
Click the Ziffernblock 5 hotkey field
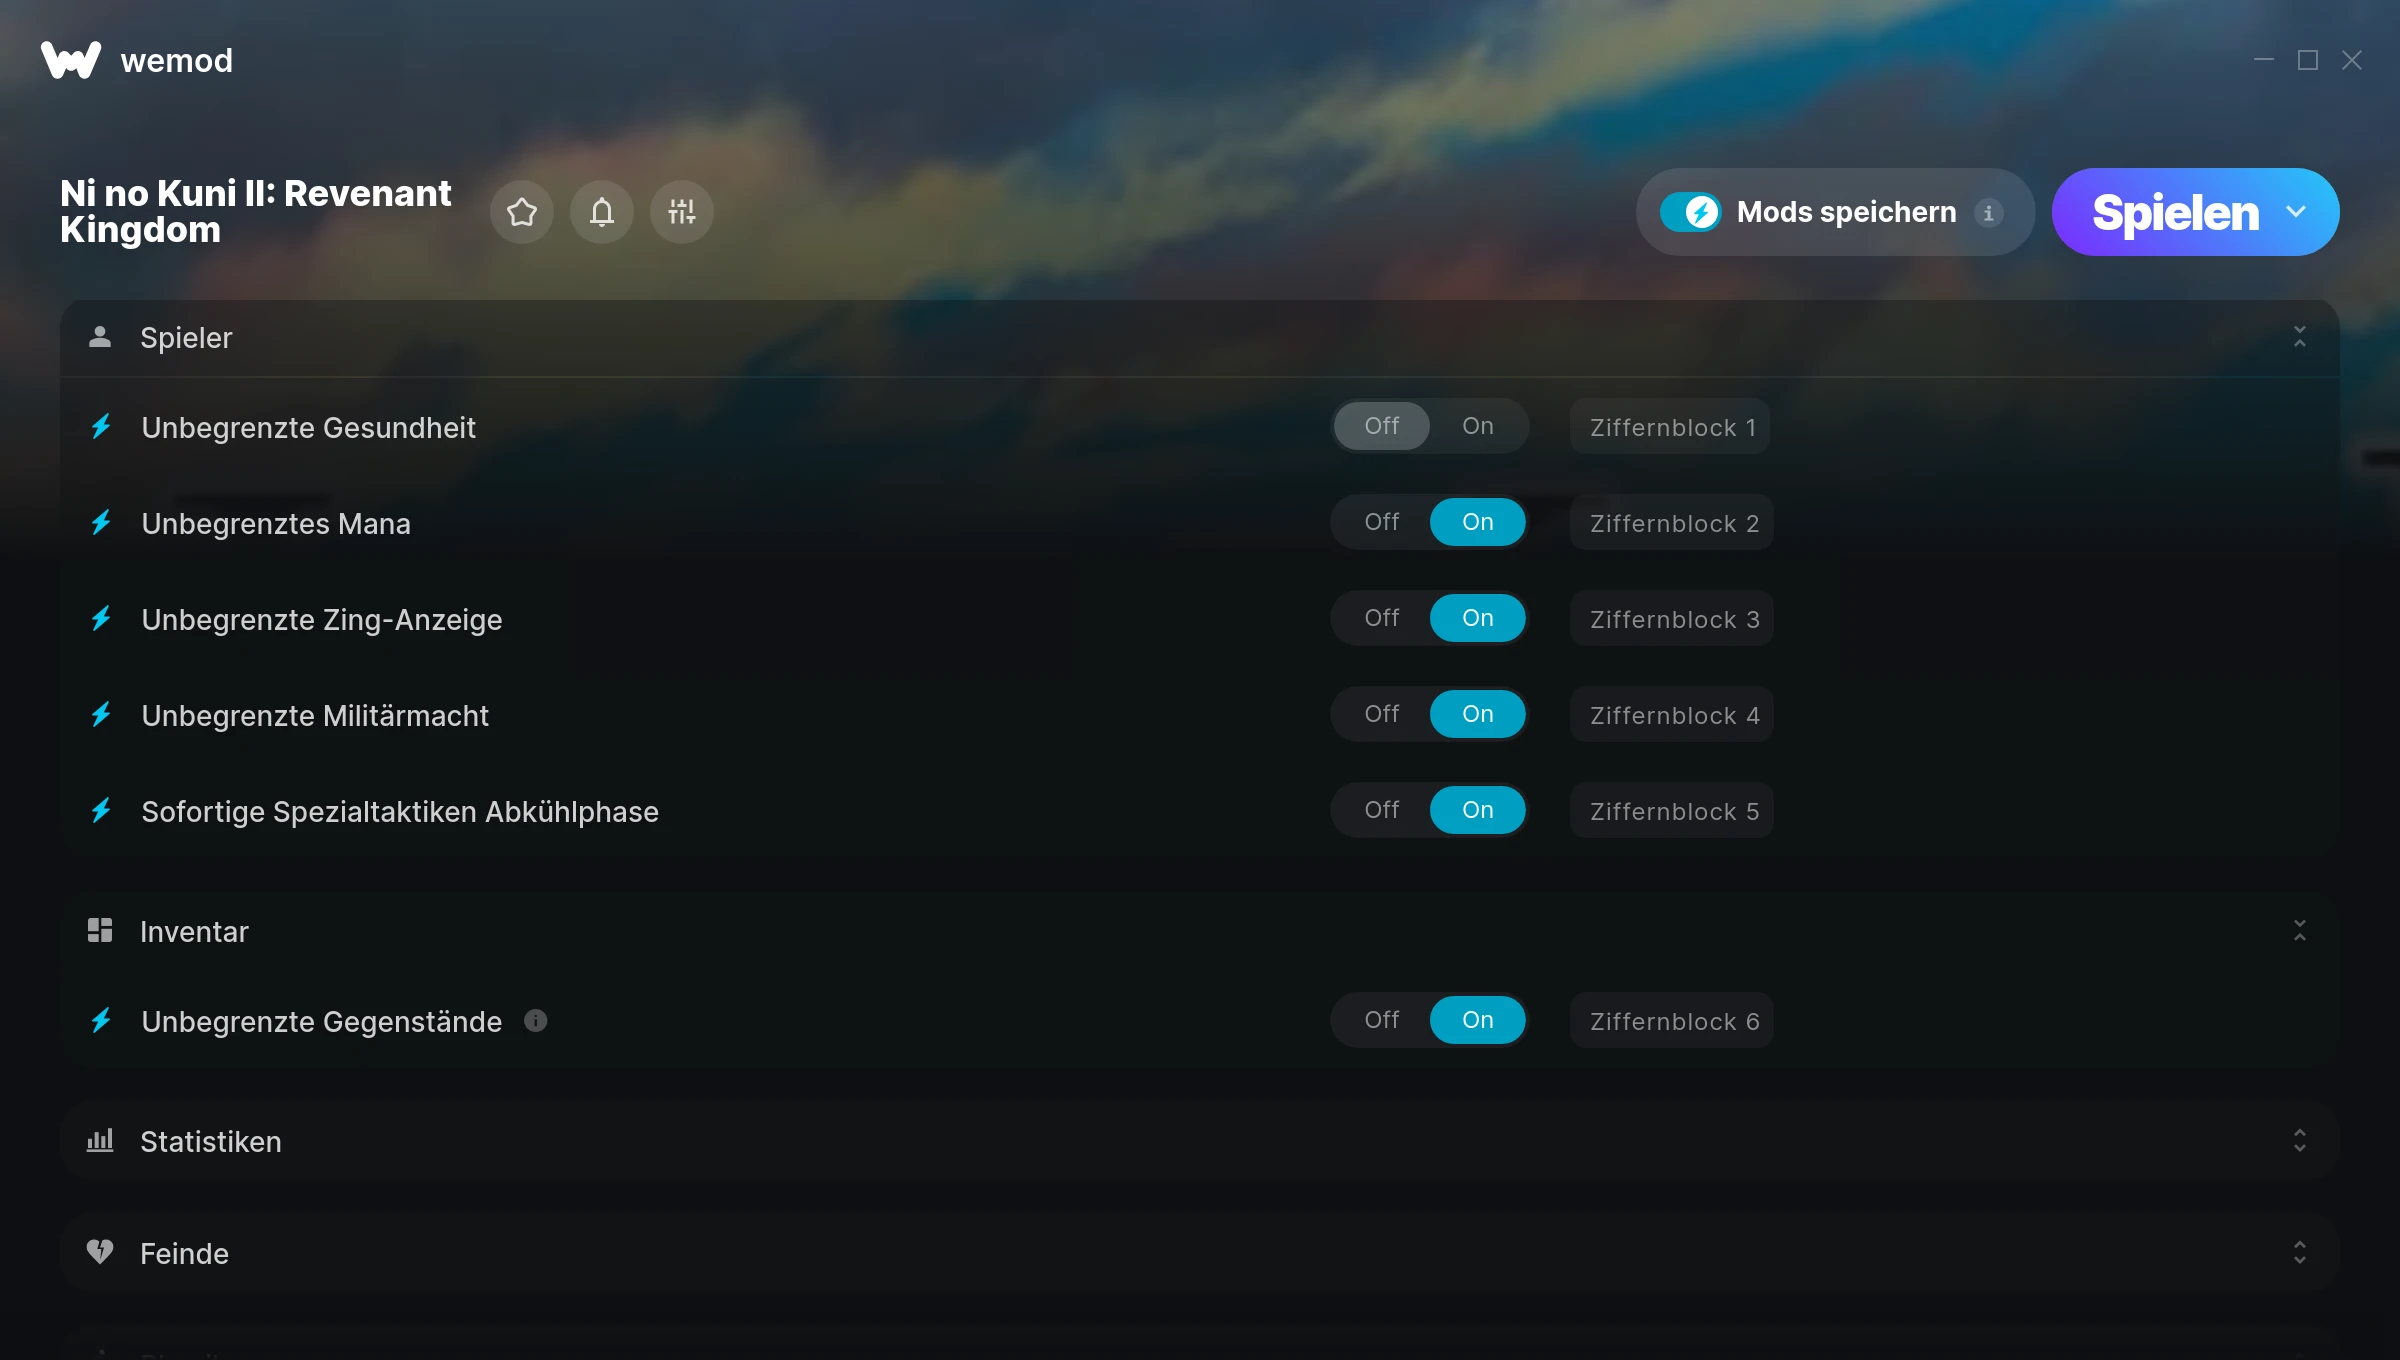click(1672, 811)
